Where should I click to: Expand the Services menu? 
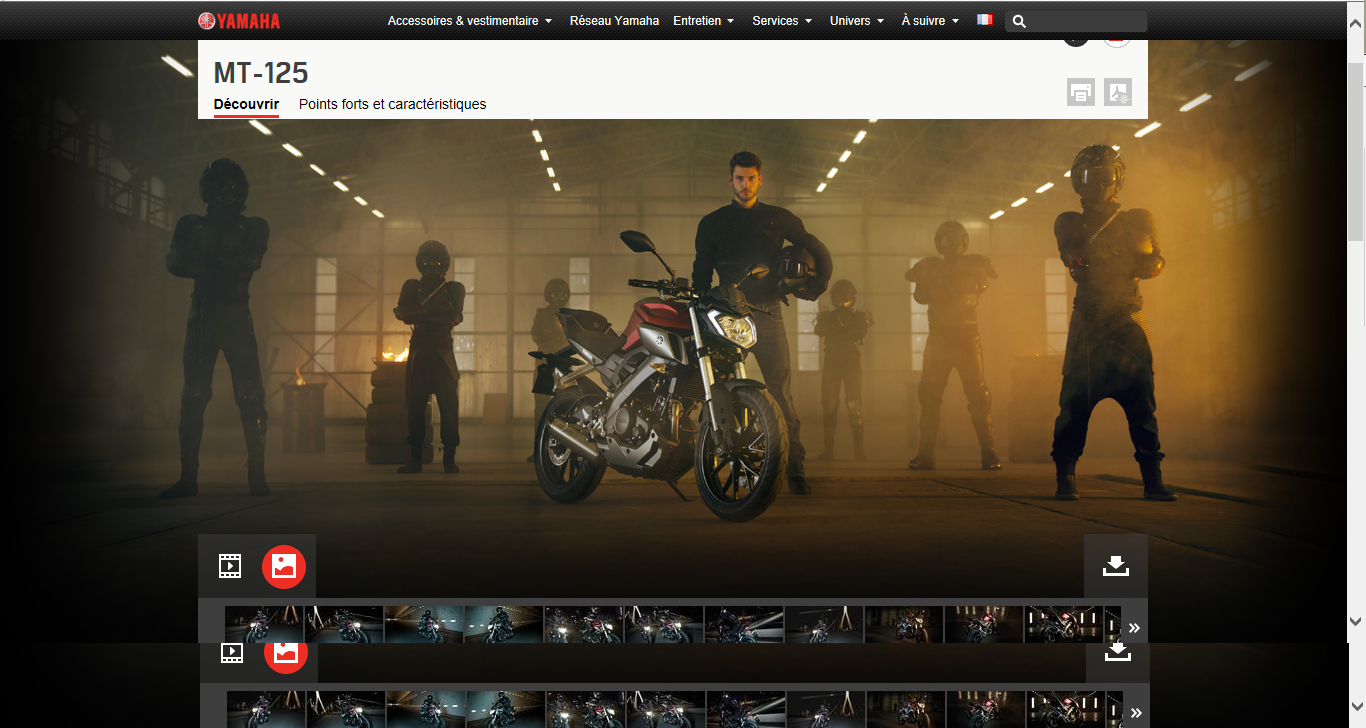coord(782,21)
